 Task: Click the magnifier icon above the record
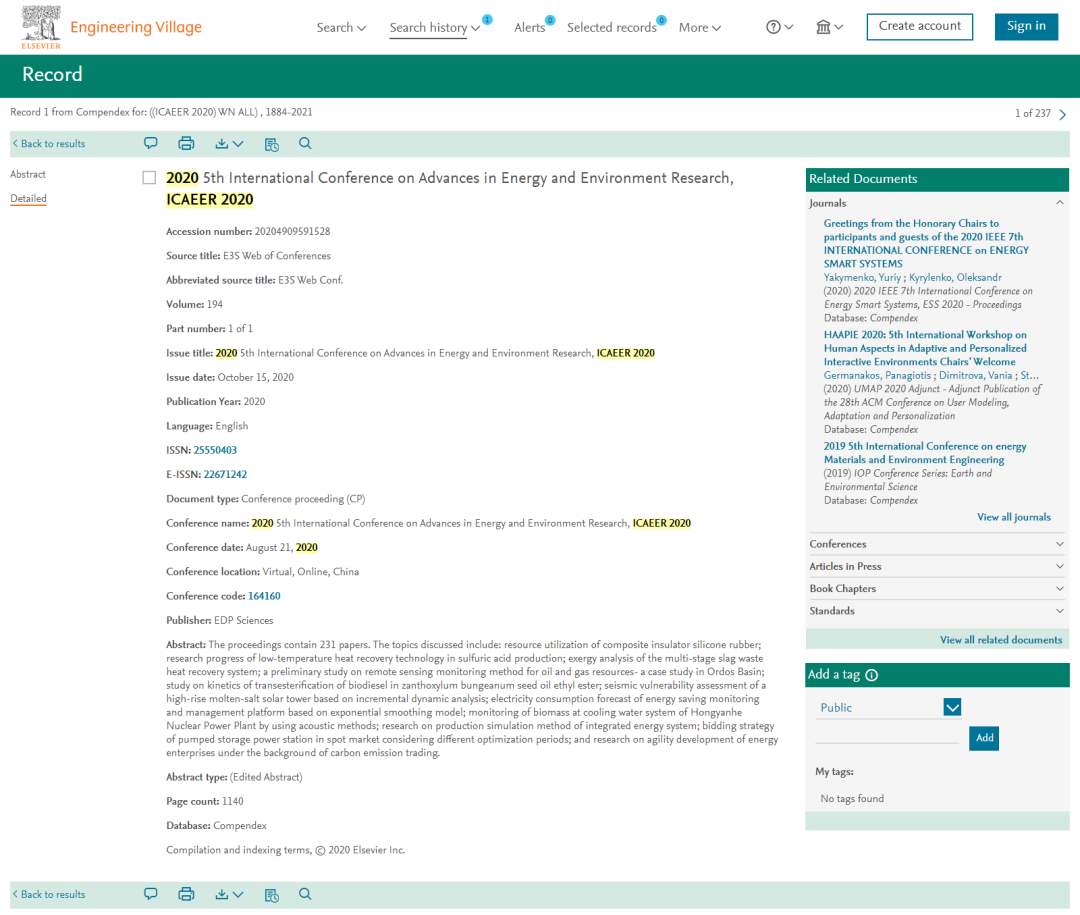[x=305, y=143]
